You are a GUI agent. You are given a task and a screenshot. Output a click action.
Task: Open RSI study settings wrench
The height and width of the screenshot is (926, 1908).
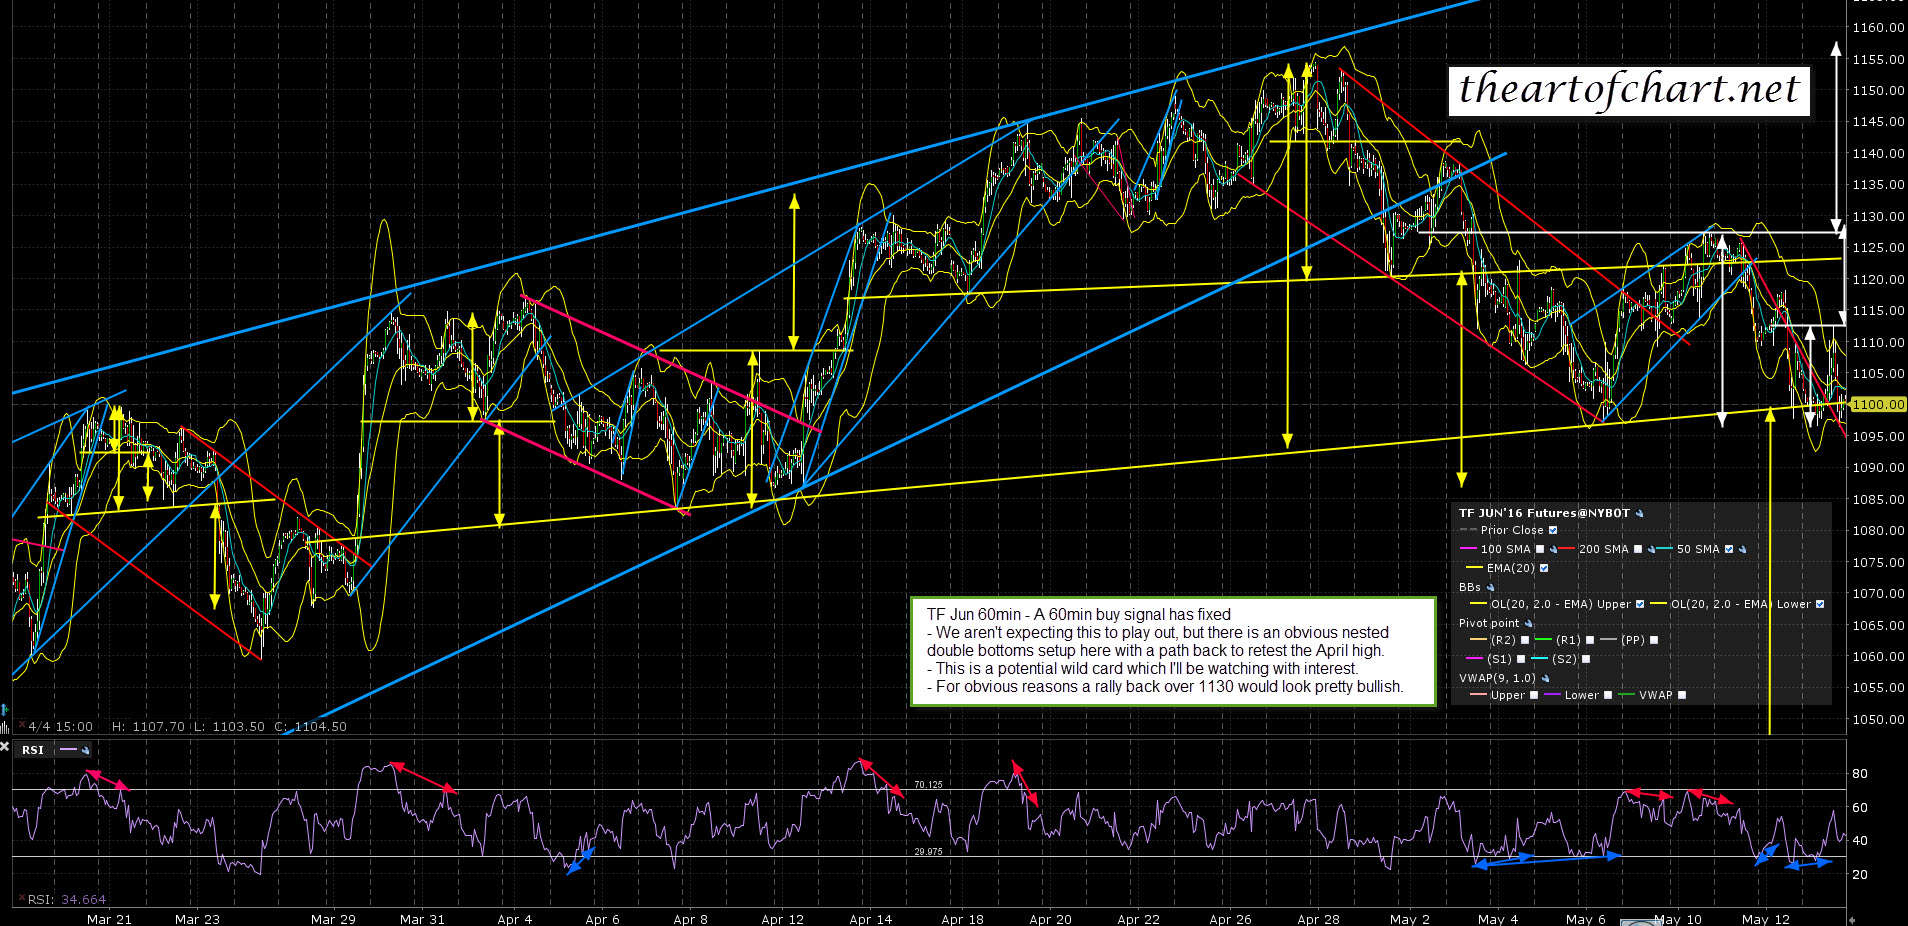point(86,750)
